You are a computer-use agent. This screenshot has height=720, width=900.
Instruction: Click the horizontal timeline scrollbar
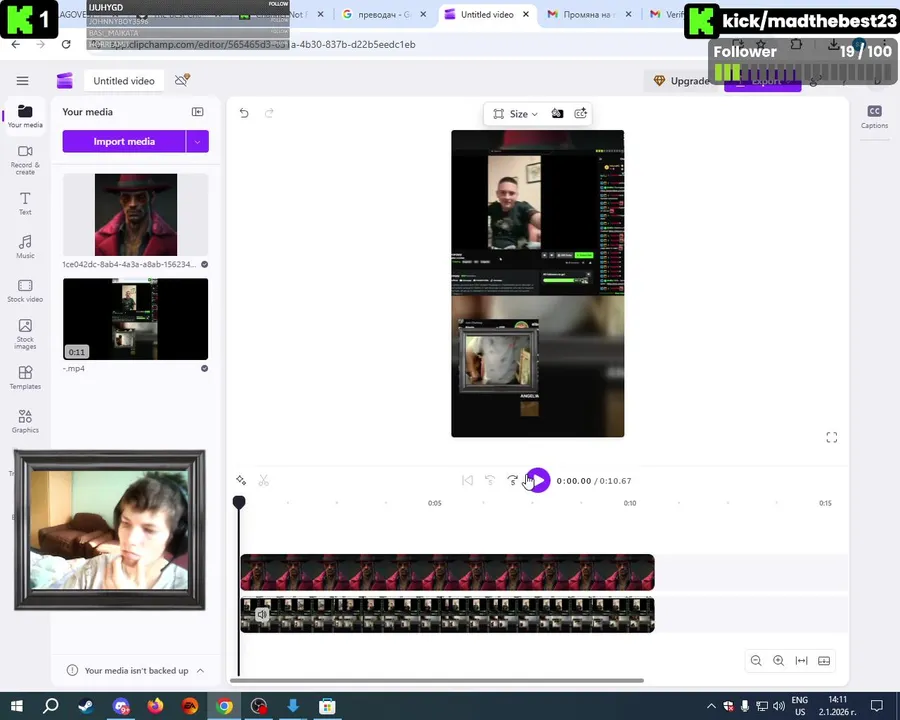click(x=437, y=680)
